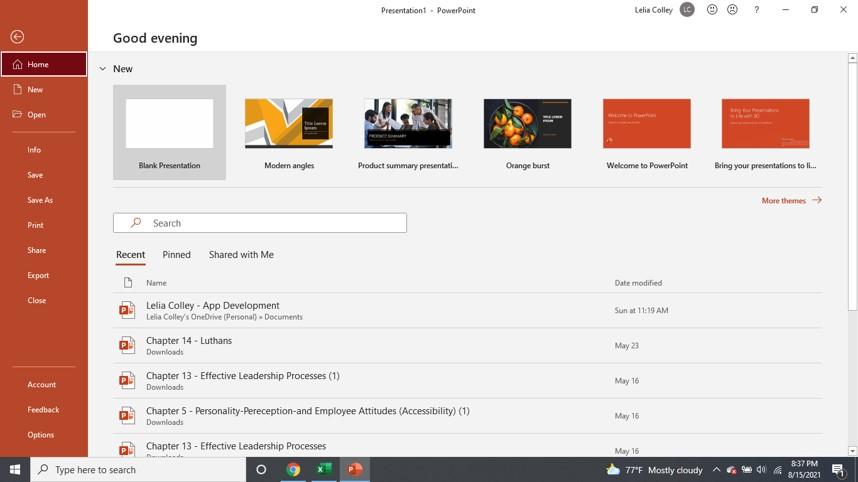Click the PowerPoint file icon for Lelia Colley - App Development
This screenshot has width=858, height=482.
[x=127, y=310]
